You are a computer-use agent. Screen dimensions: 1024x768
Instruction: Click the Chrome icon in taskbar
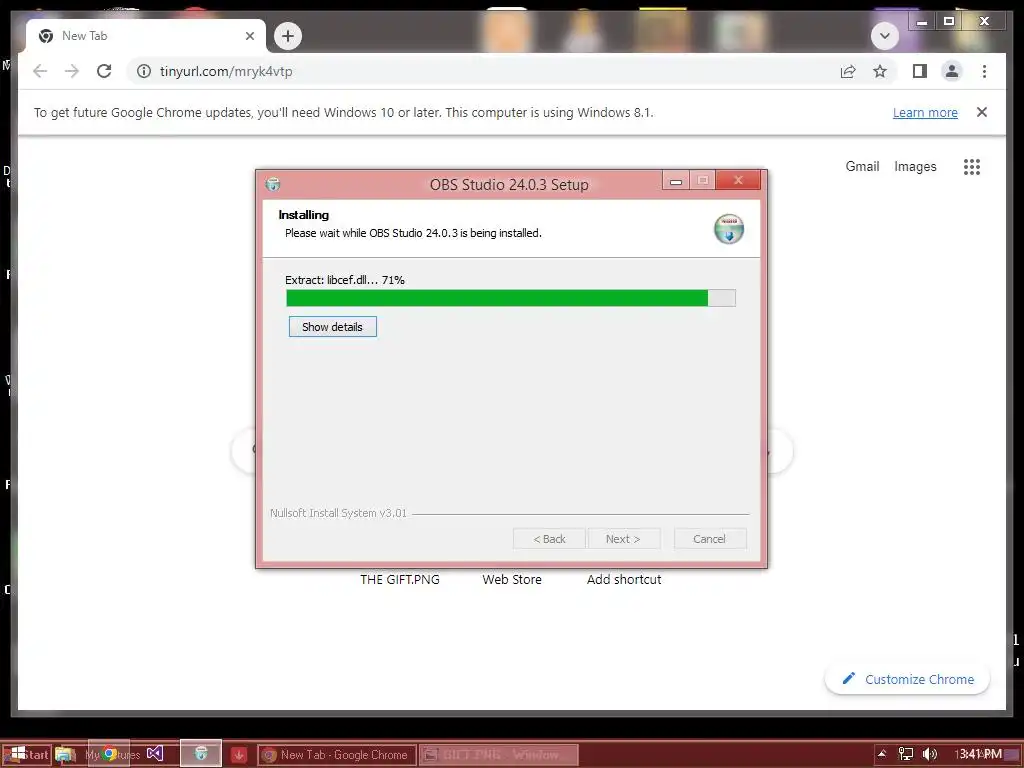pyautogui.click(x=110, y=754)
